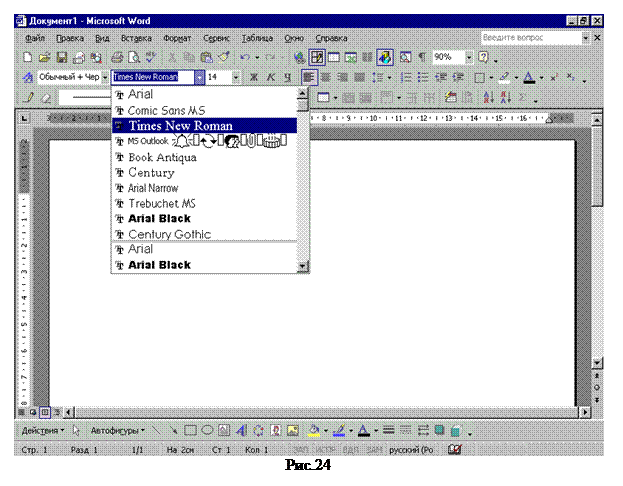The height and width of the screenshot is (486, 623).
Task: Open Действия menu on Drawing toolbar
Action: click(43, 430)
